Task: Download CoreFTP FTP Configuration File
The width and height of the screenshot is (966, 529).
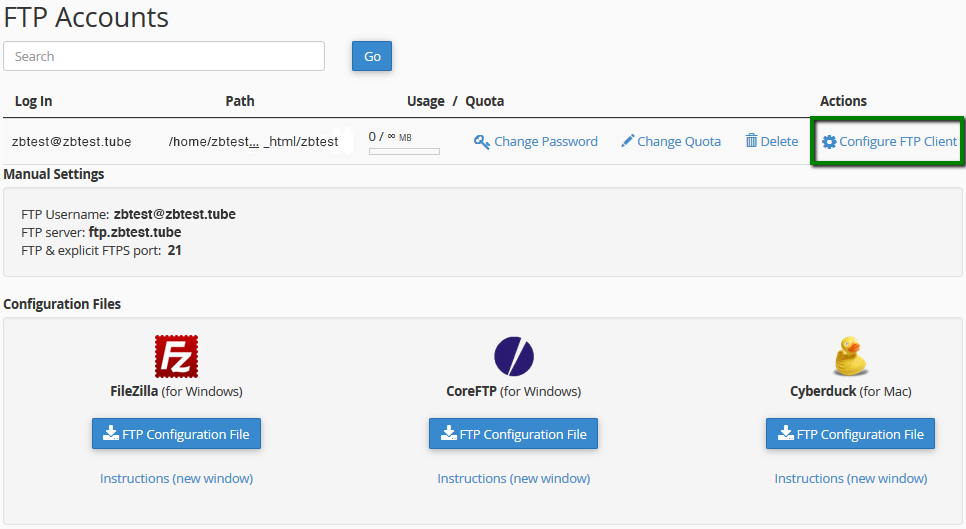Action: click(x=513, y=434)
